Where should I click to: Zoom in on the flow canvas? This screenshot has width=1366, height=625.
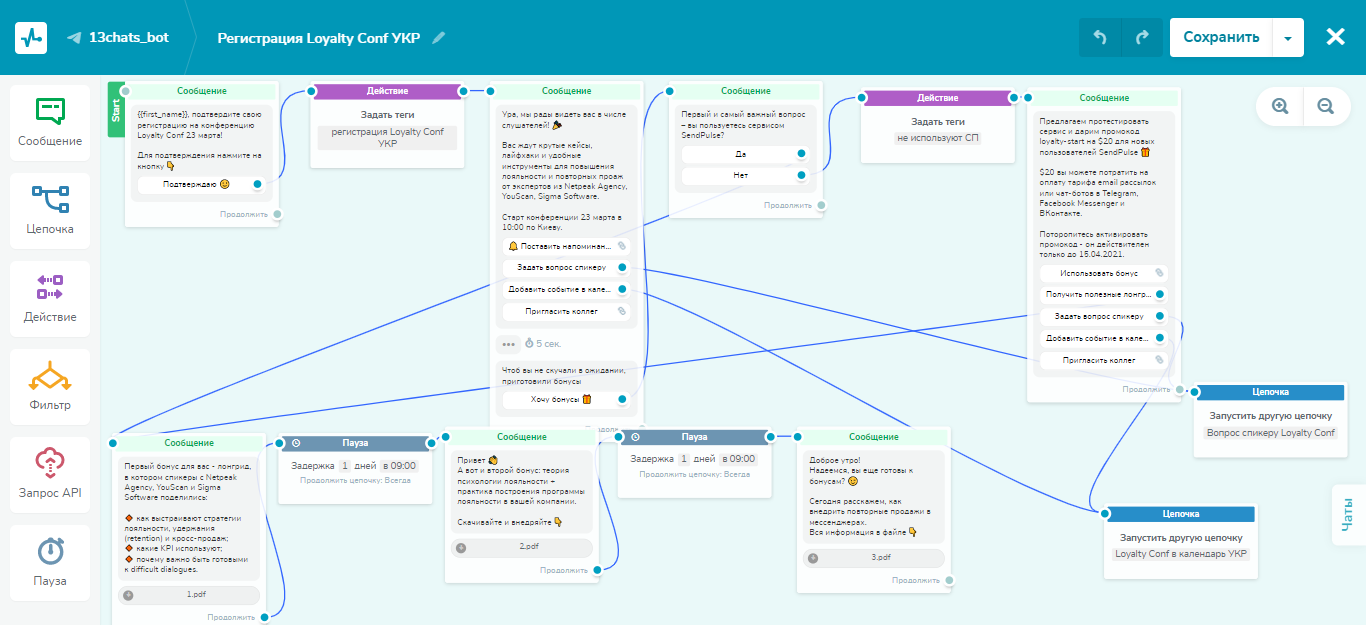[x=1280, y=106]
